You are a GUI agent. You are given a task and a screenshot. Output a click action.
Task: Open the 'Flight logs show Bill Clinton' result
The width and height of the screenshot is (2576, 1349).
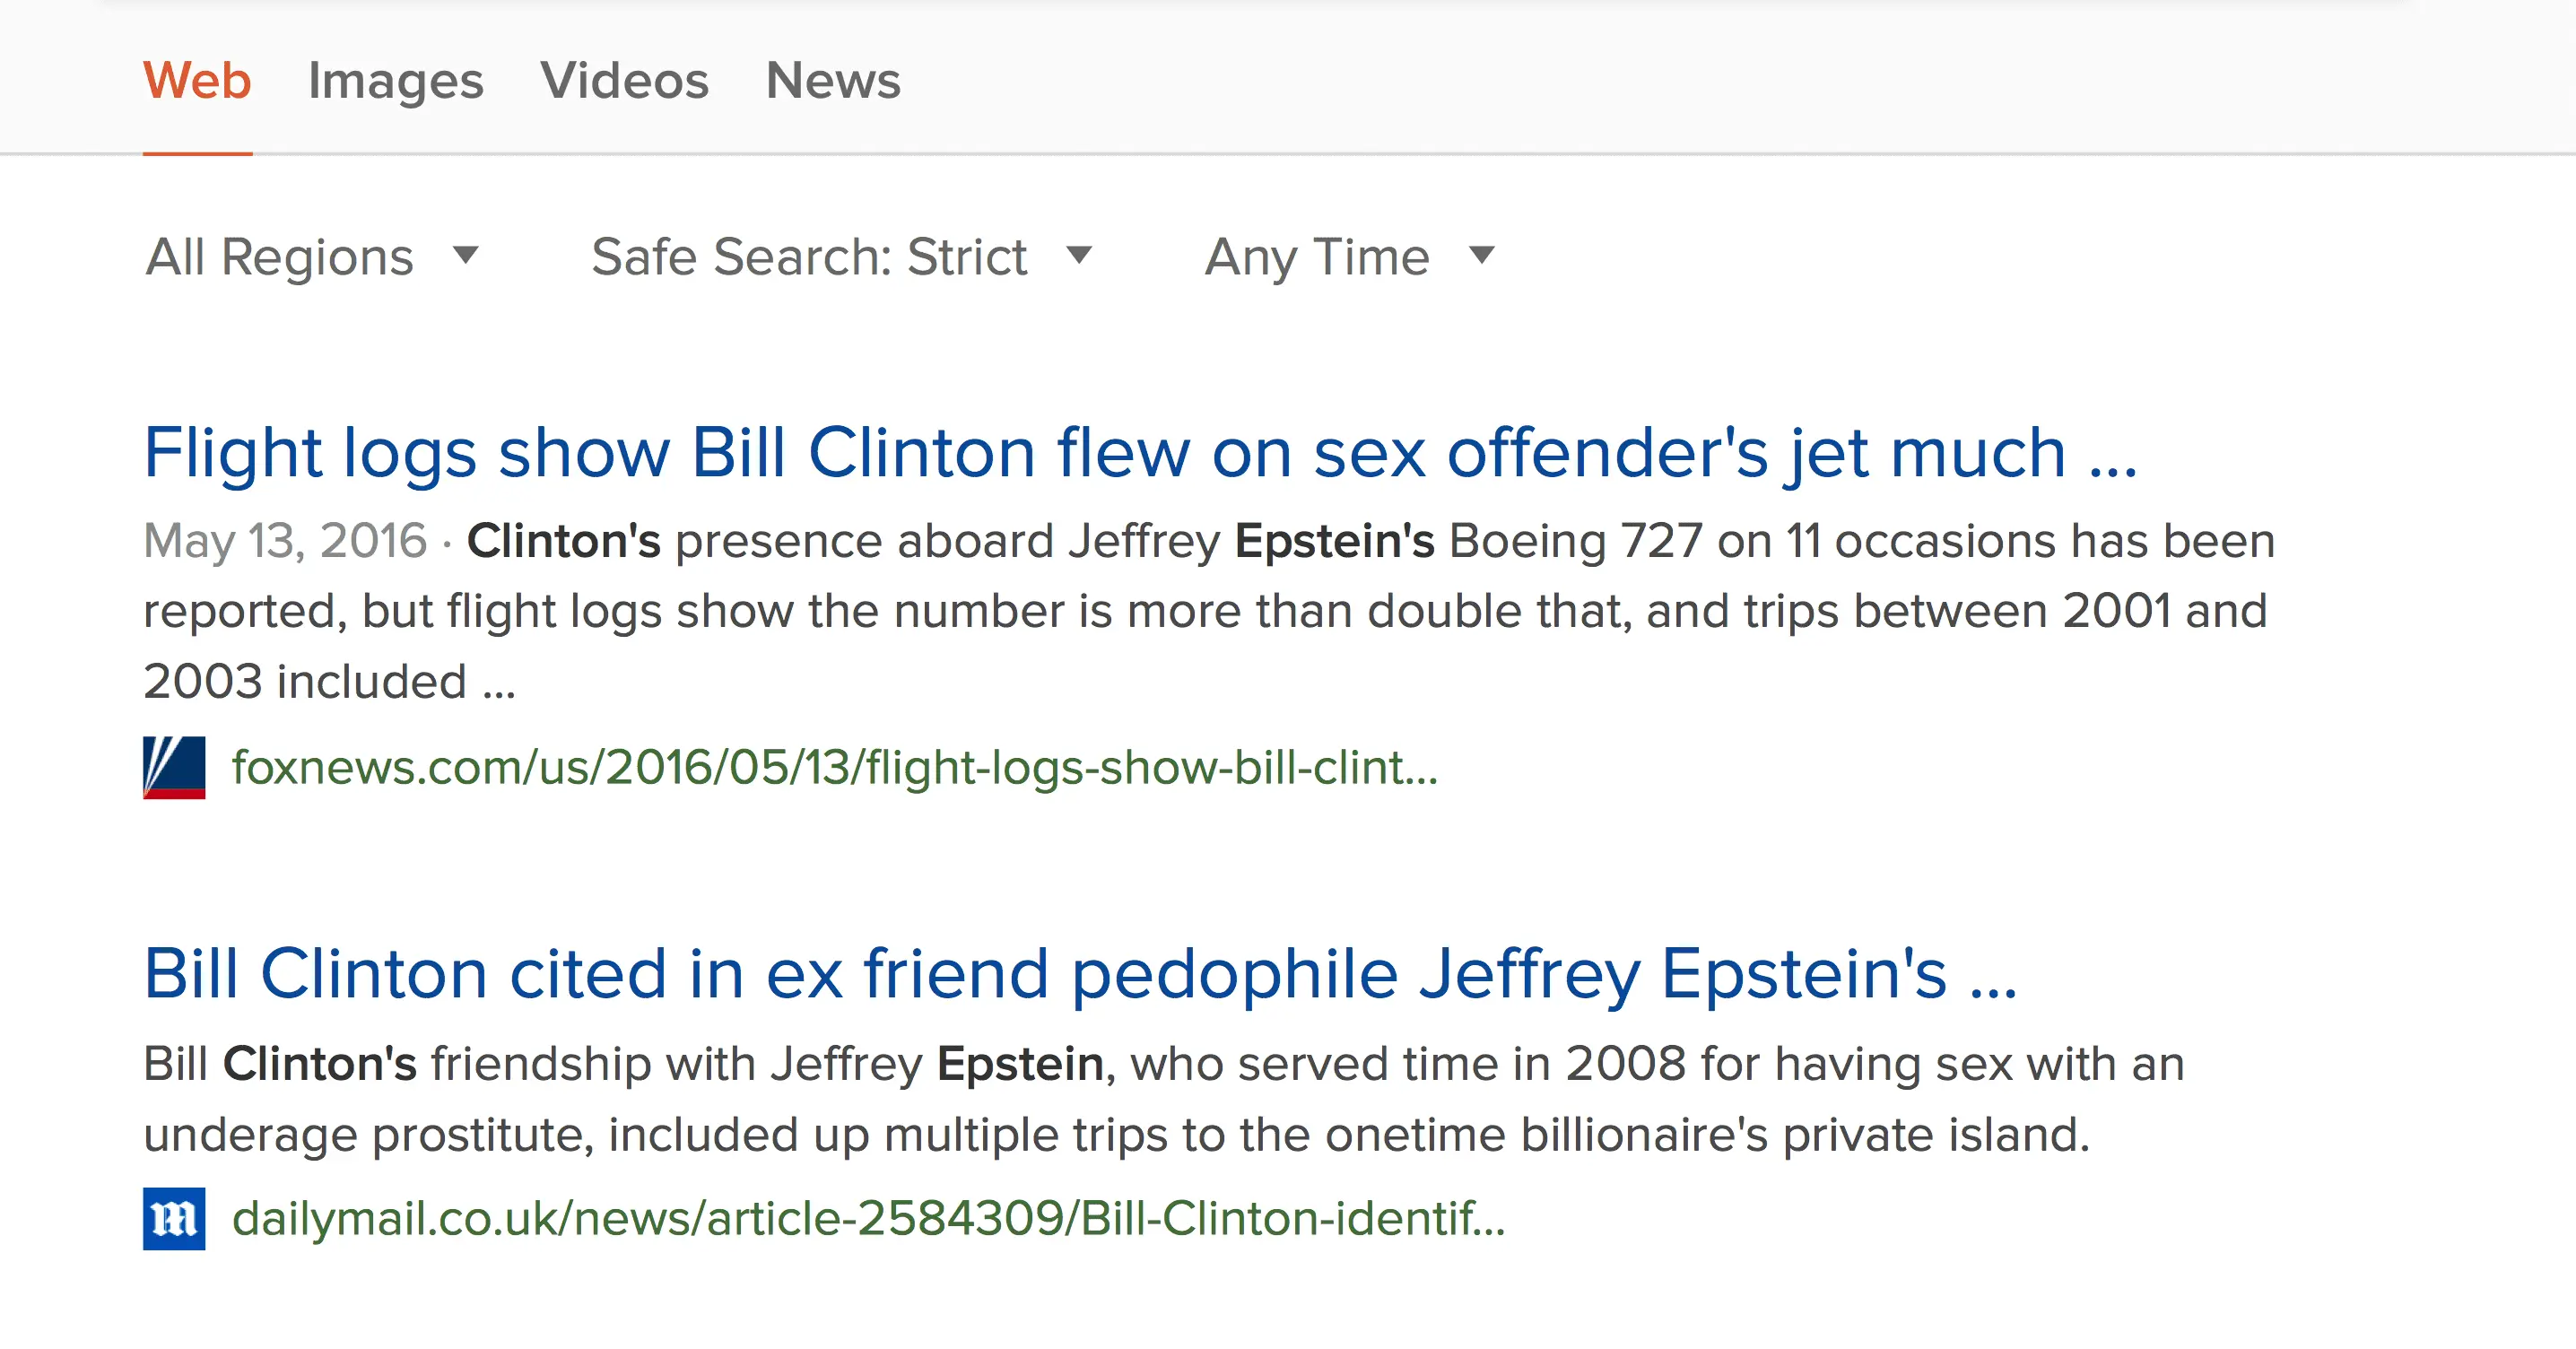[1140, 453]
